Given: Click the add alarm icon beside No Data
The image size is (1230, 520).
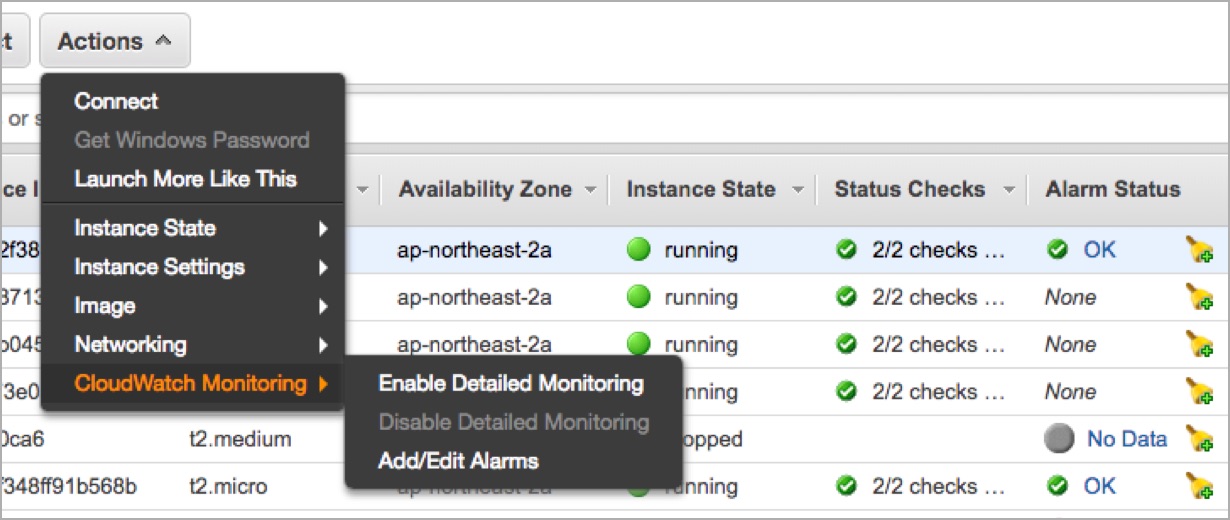Looking at the screenshot, I should (x=1199, y=439).
